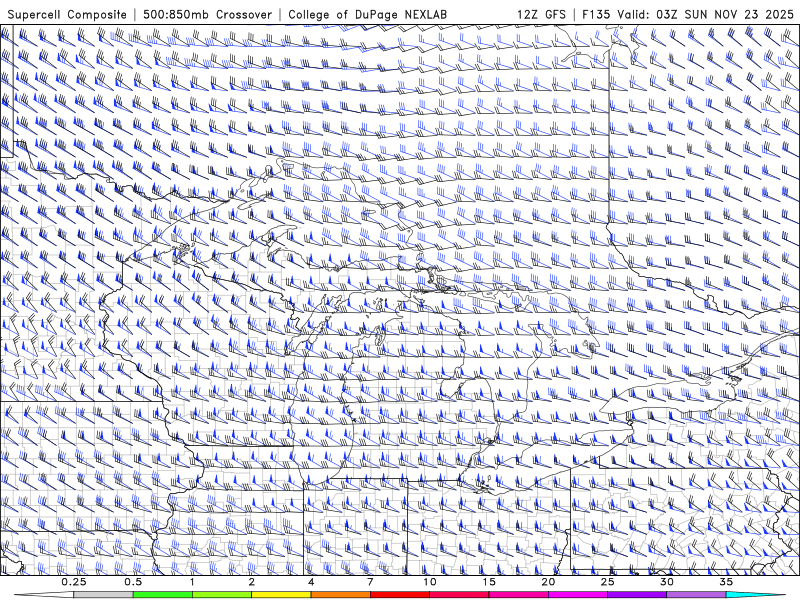Viewport: 800px width, 600px height.
Task: Click the "0.25" scale label
Action: point(74,582)
